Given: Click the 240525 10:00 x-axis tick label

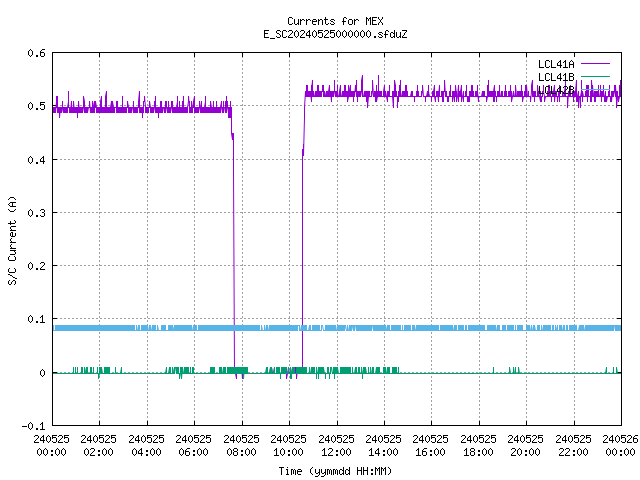Looking at the screenshot, I should coord(288,445).
